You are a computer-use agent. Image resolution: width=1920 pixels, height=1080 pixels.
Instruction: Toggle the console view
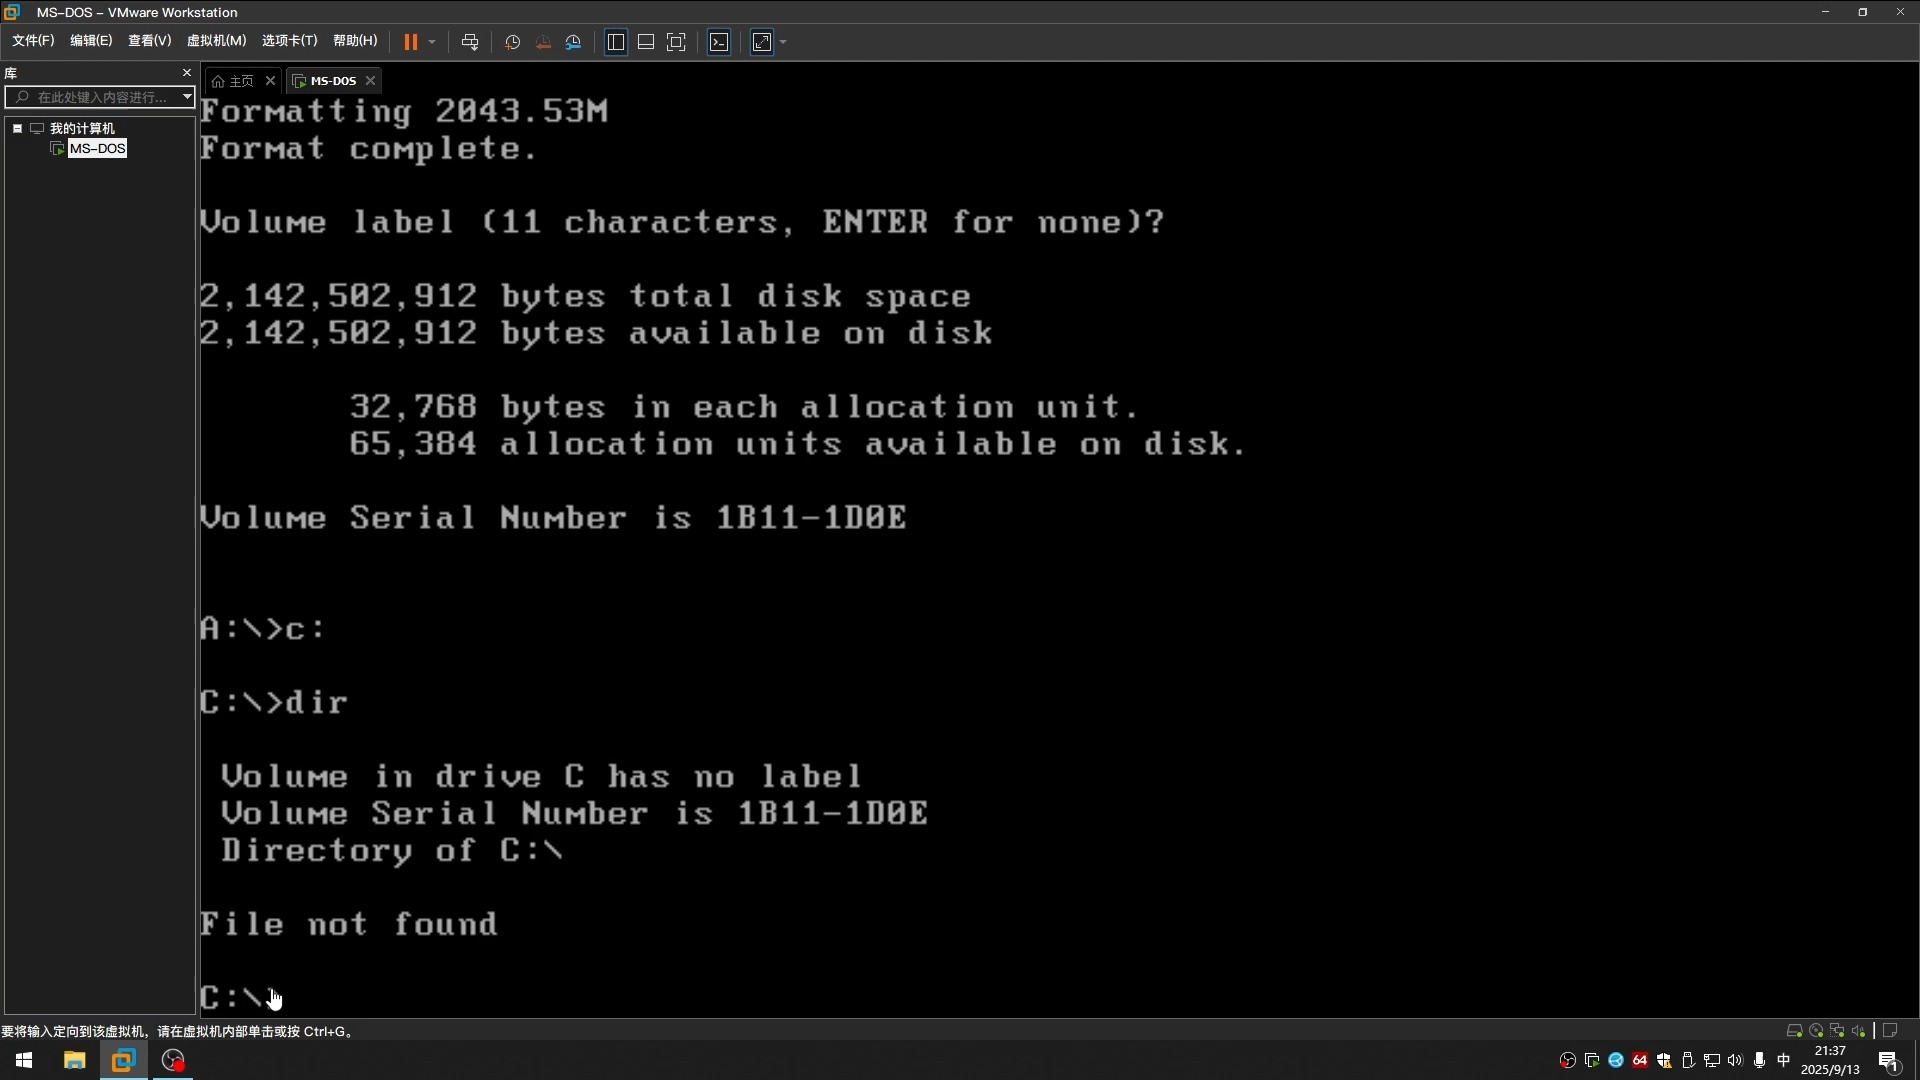tap(719, 41)
